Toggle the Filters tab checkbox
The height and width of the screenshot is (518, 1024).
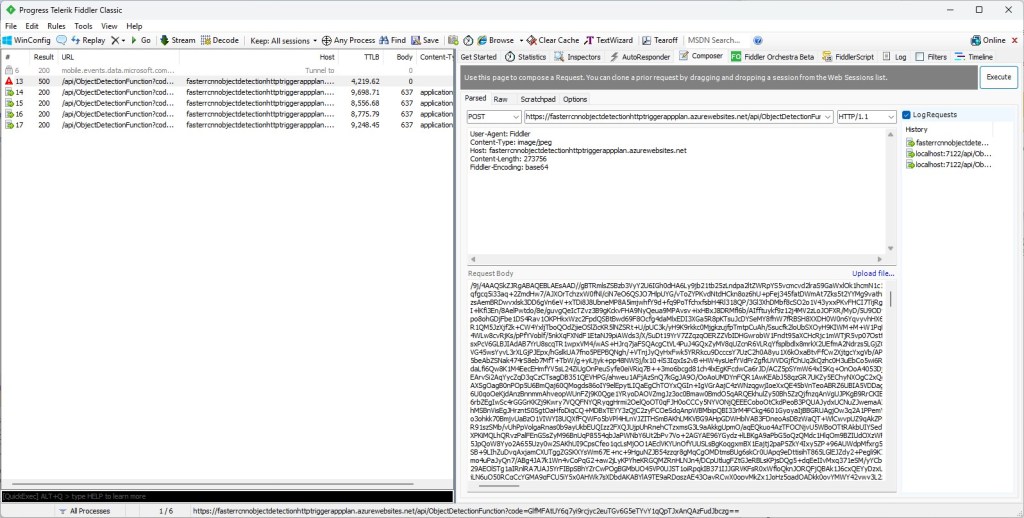[x=919, y=57]
